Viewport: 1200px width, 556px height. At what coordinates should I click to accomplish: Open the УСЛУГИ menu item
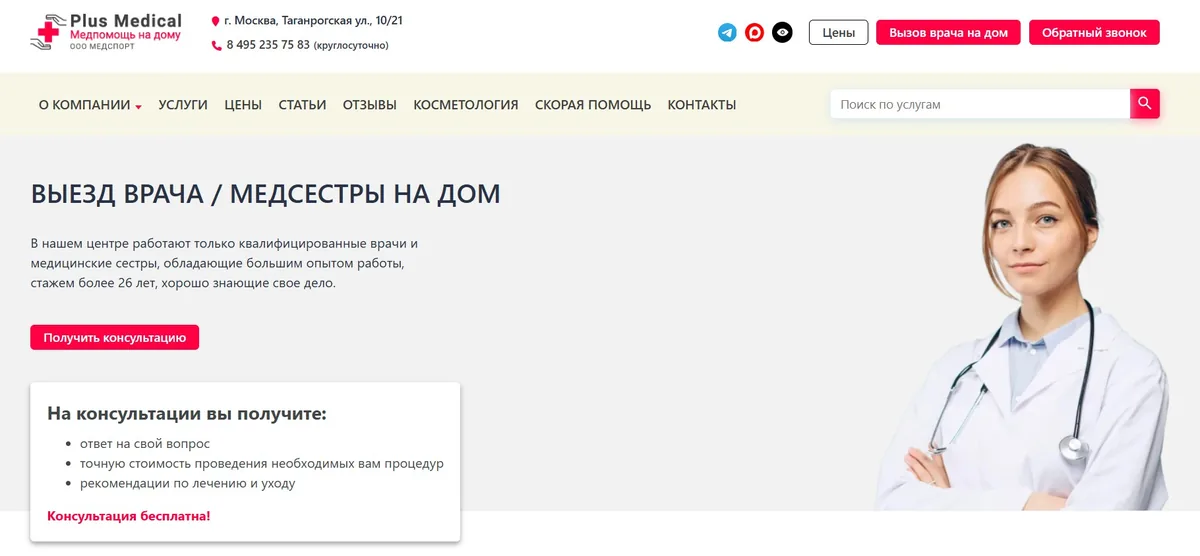pyautogui.click(x=183, y=105)
